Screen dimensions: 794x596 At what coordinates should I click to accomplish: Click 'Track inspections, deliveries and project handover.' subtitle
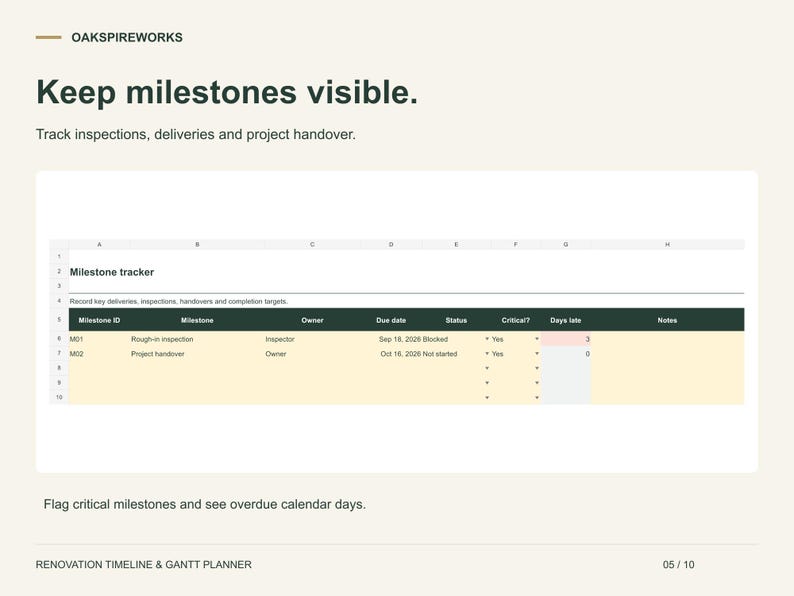pyautogui.click(x=195, y=135)
